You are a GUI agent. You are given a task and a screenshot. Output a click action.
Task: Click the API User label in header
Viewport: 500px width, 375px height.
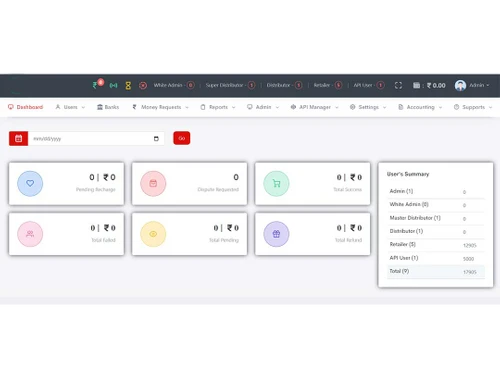363,85
